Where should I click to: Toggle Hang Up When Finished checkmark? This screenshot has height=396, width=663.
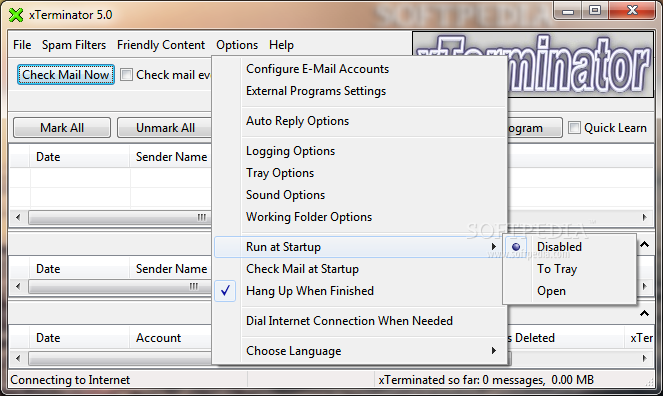(x=225, y=291)
